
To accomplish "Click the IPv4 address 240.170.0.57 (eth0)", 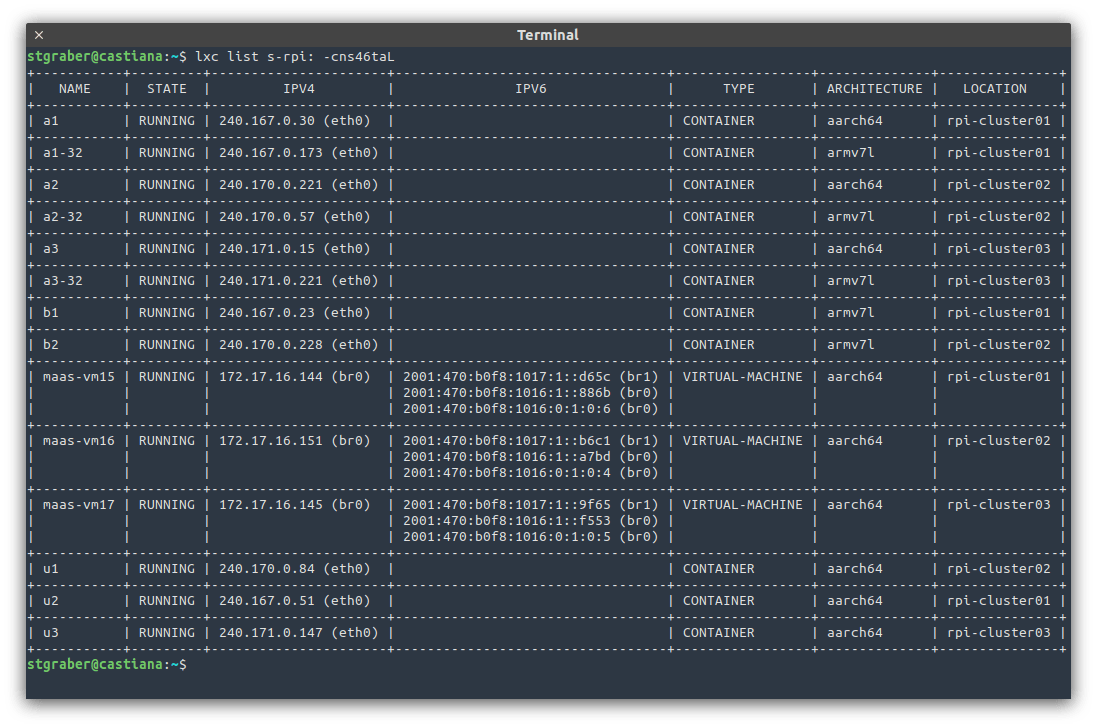I will [295, 217].
